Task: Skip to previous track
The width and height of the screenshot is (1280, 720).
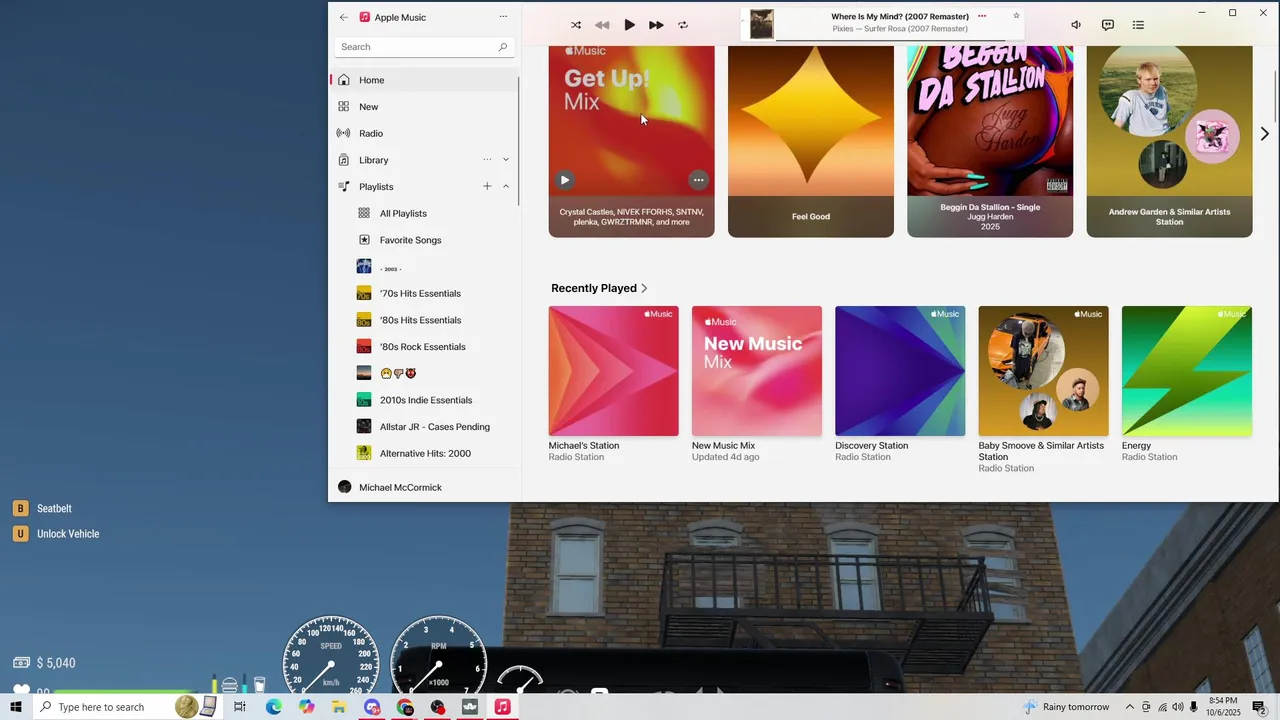Action: pos(602,25)
